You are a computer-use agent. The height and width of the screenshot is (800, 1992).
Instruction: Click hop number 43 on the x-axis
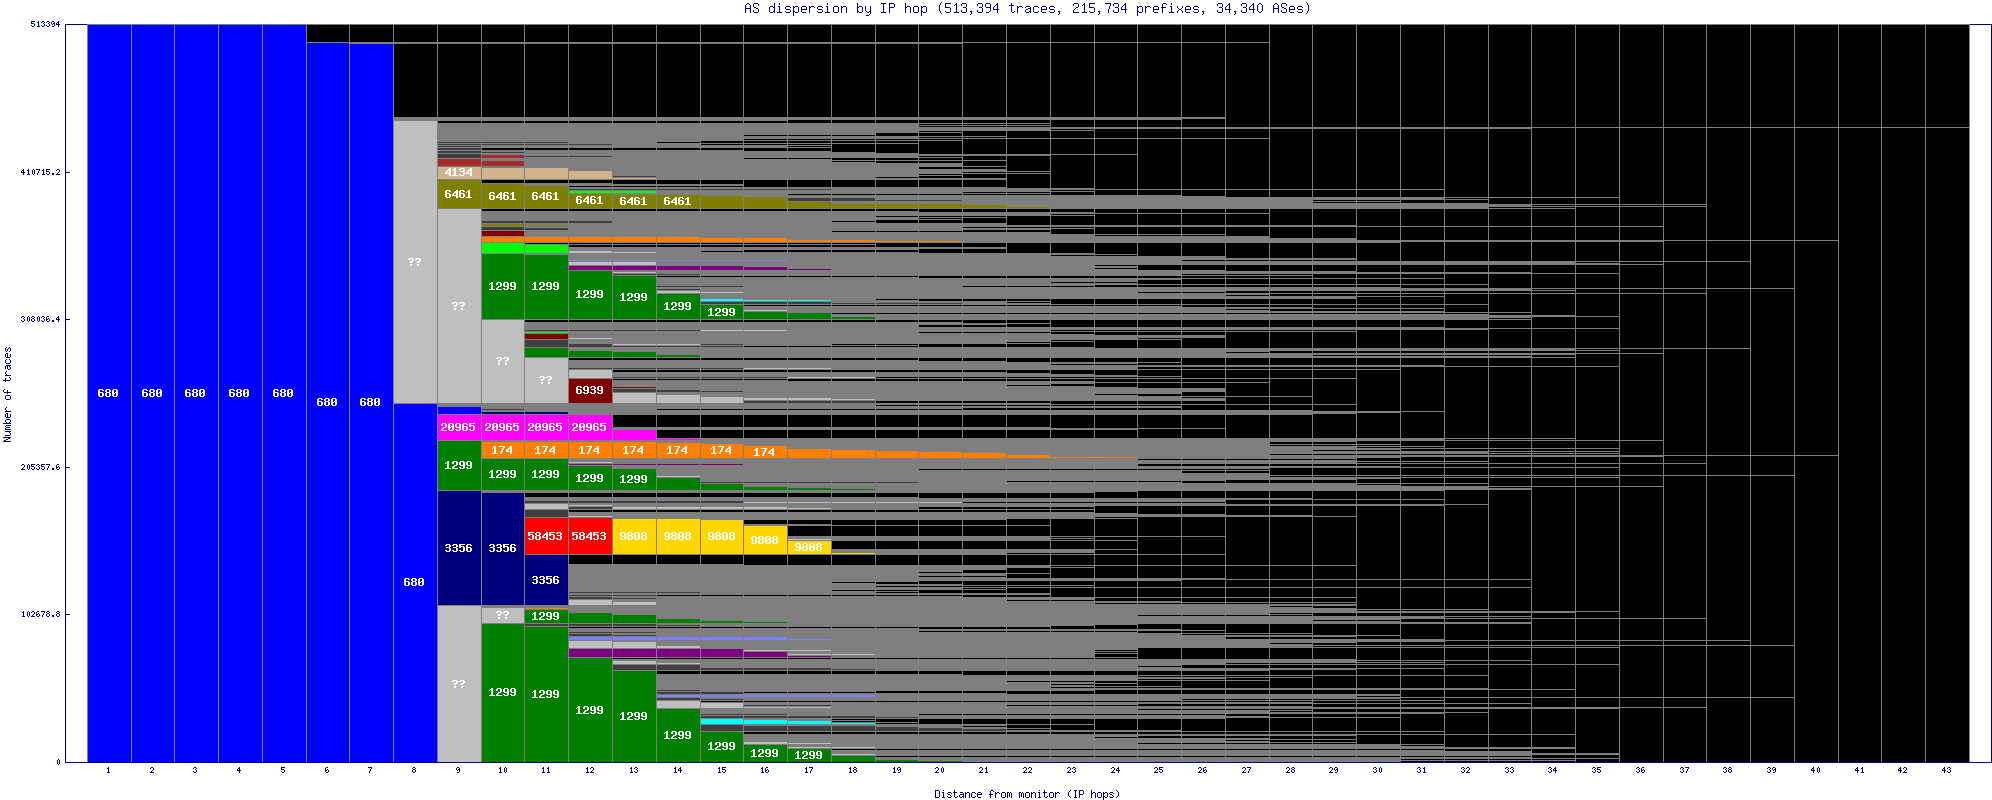point(1947,770)
